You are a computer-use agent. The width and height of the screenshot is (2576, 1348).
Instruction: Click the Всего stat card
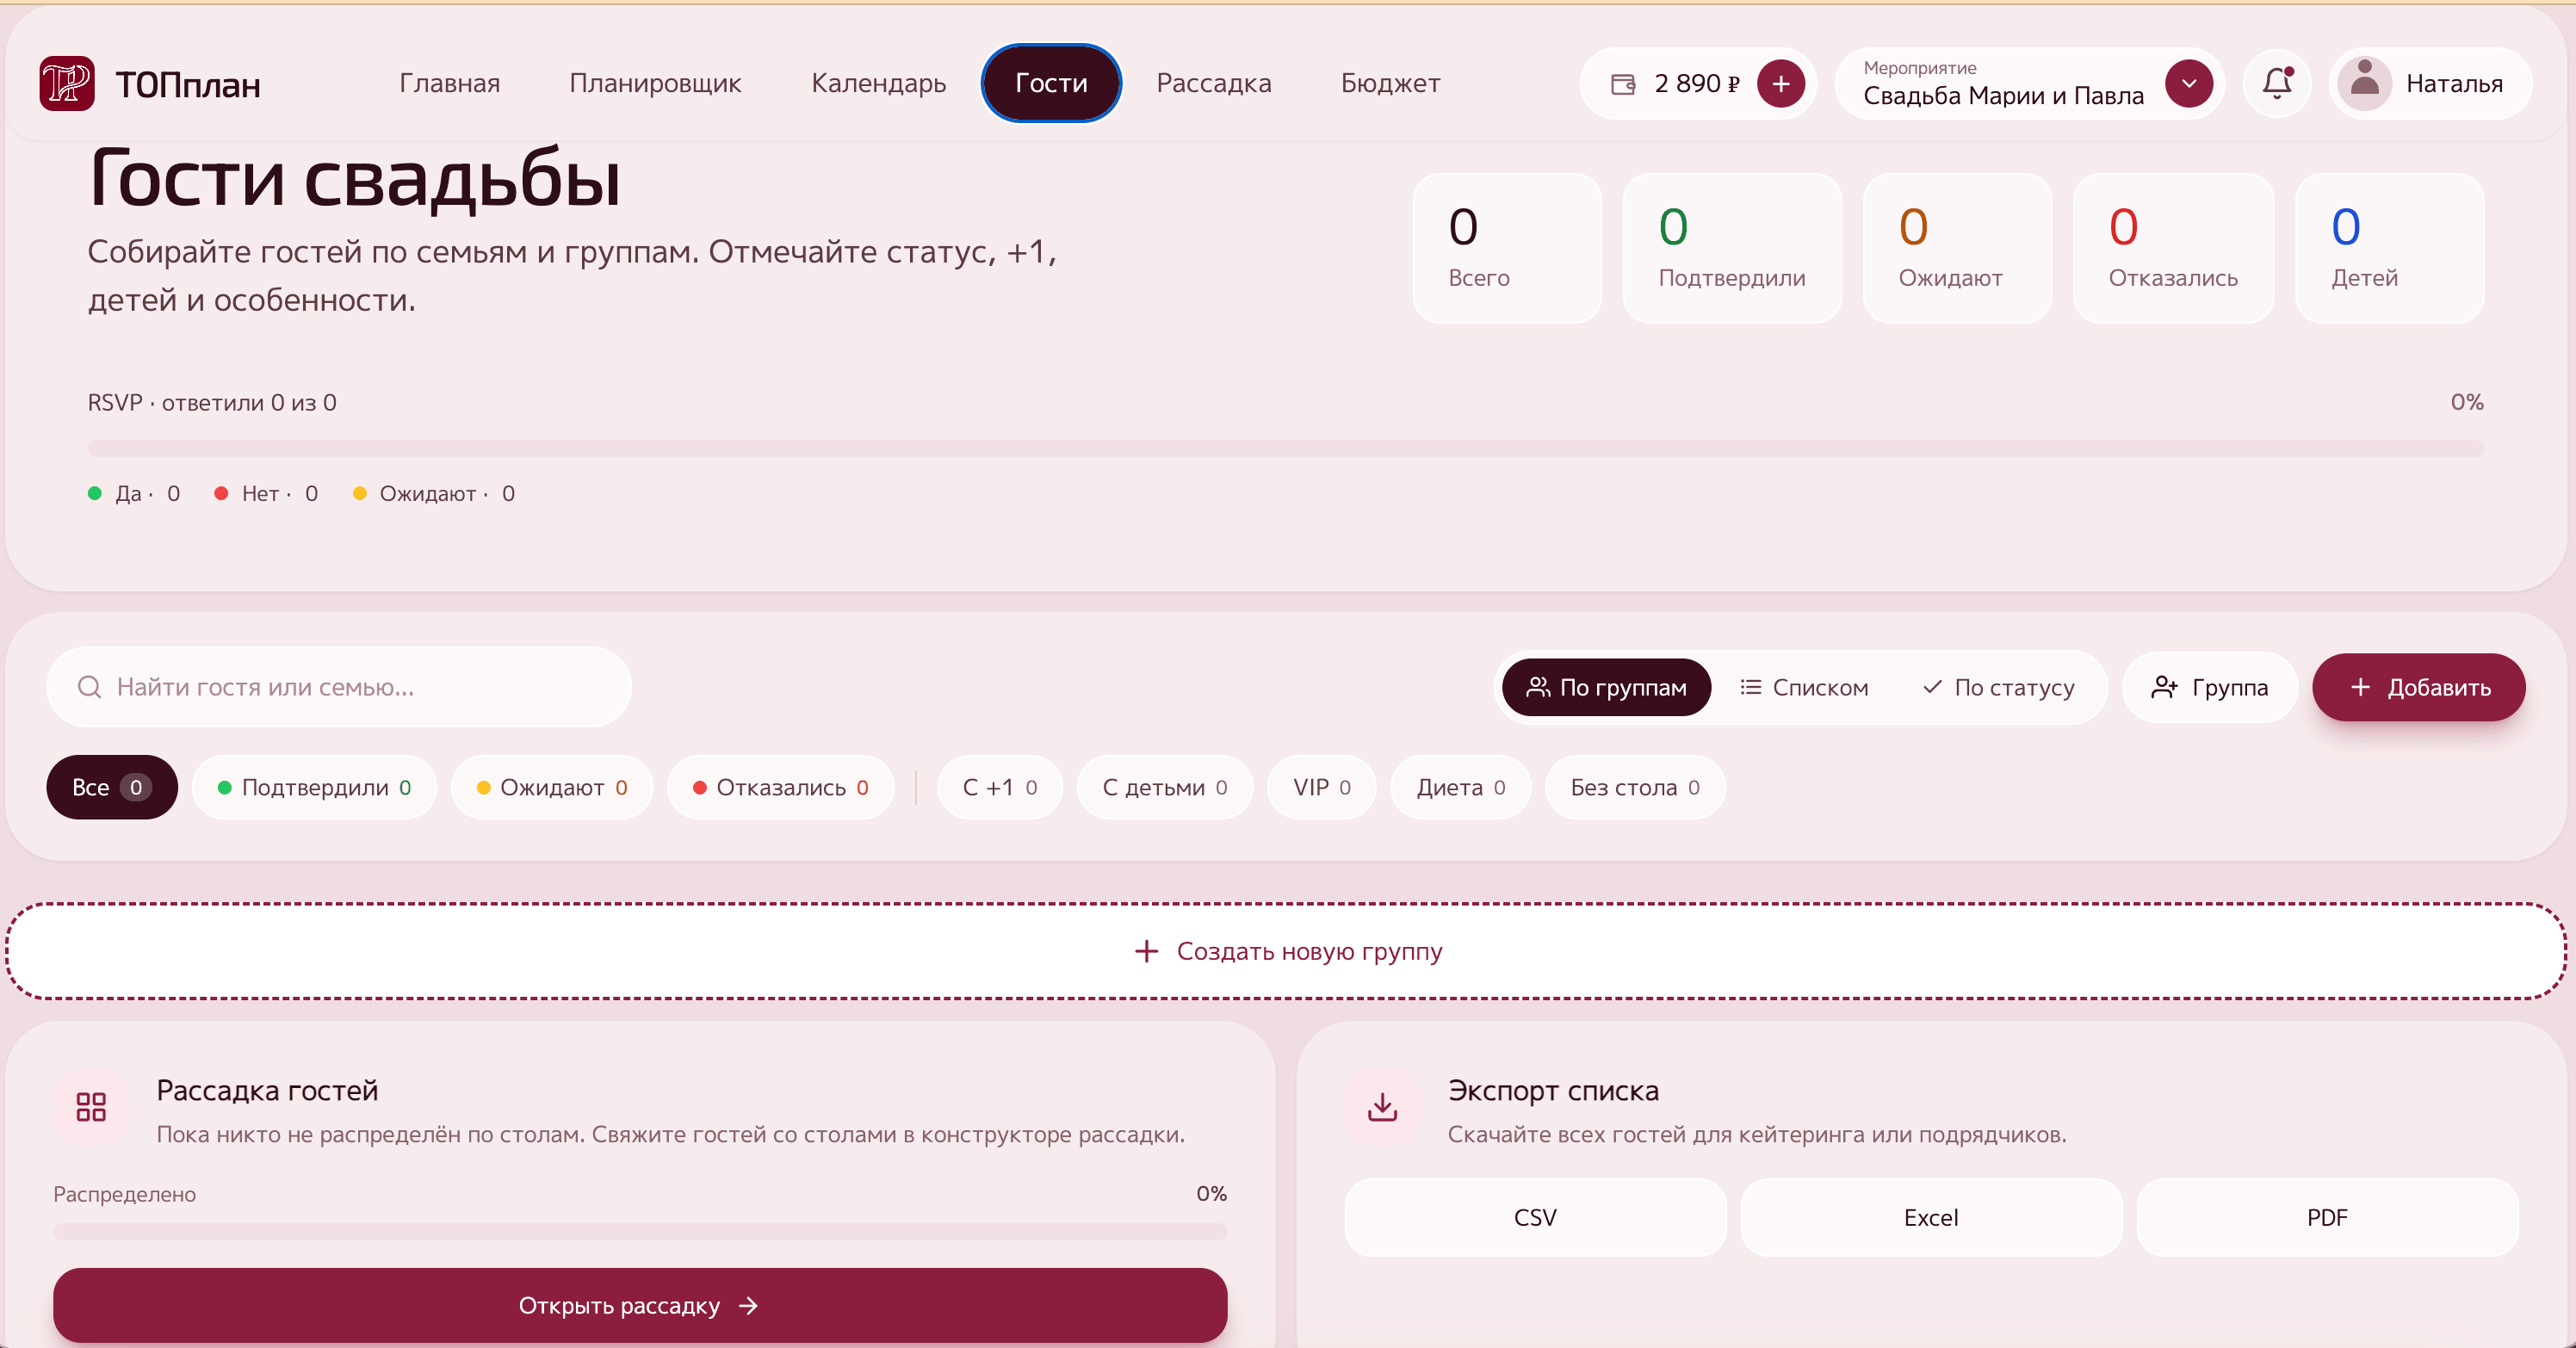1507,248
